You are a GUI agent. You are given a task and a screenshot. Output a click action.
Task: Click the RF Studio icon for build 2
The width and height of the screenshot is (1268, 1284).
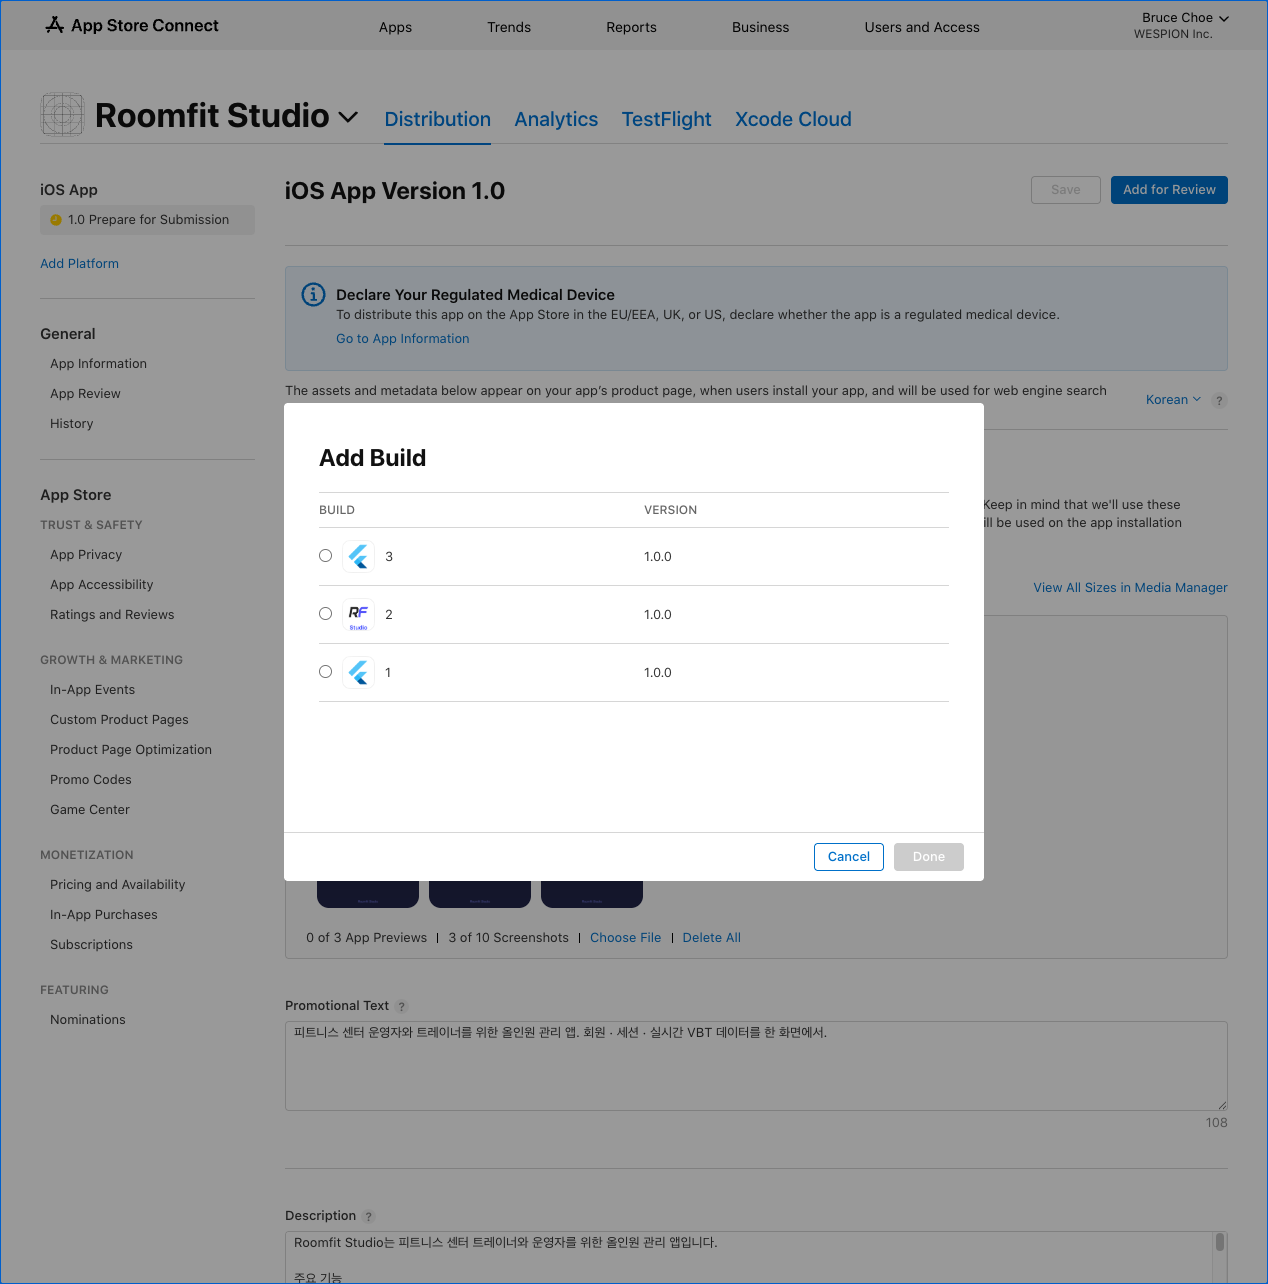click(x=358, y=615)
